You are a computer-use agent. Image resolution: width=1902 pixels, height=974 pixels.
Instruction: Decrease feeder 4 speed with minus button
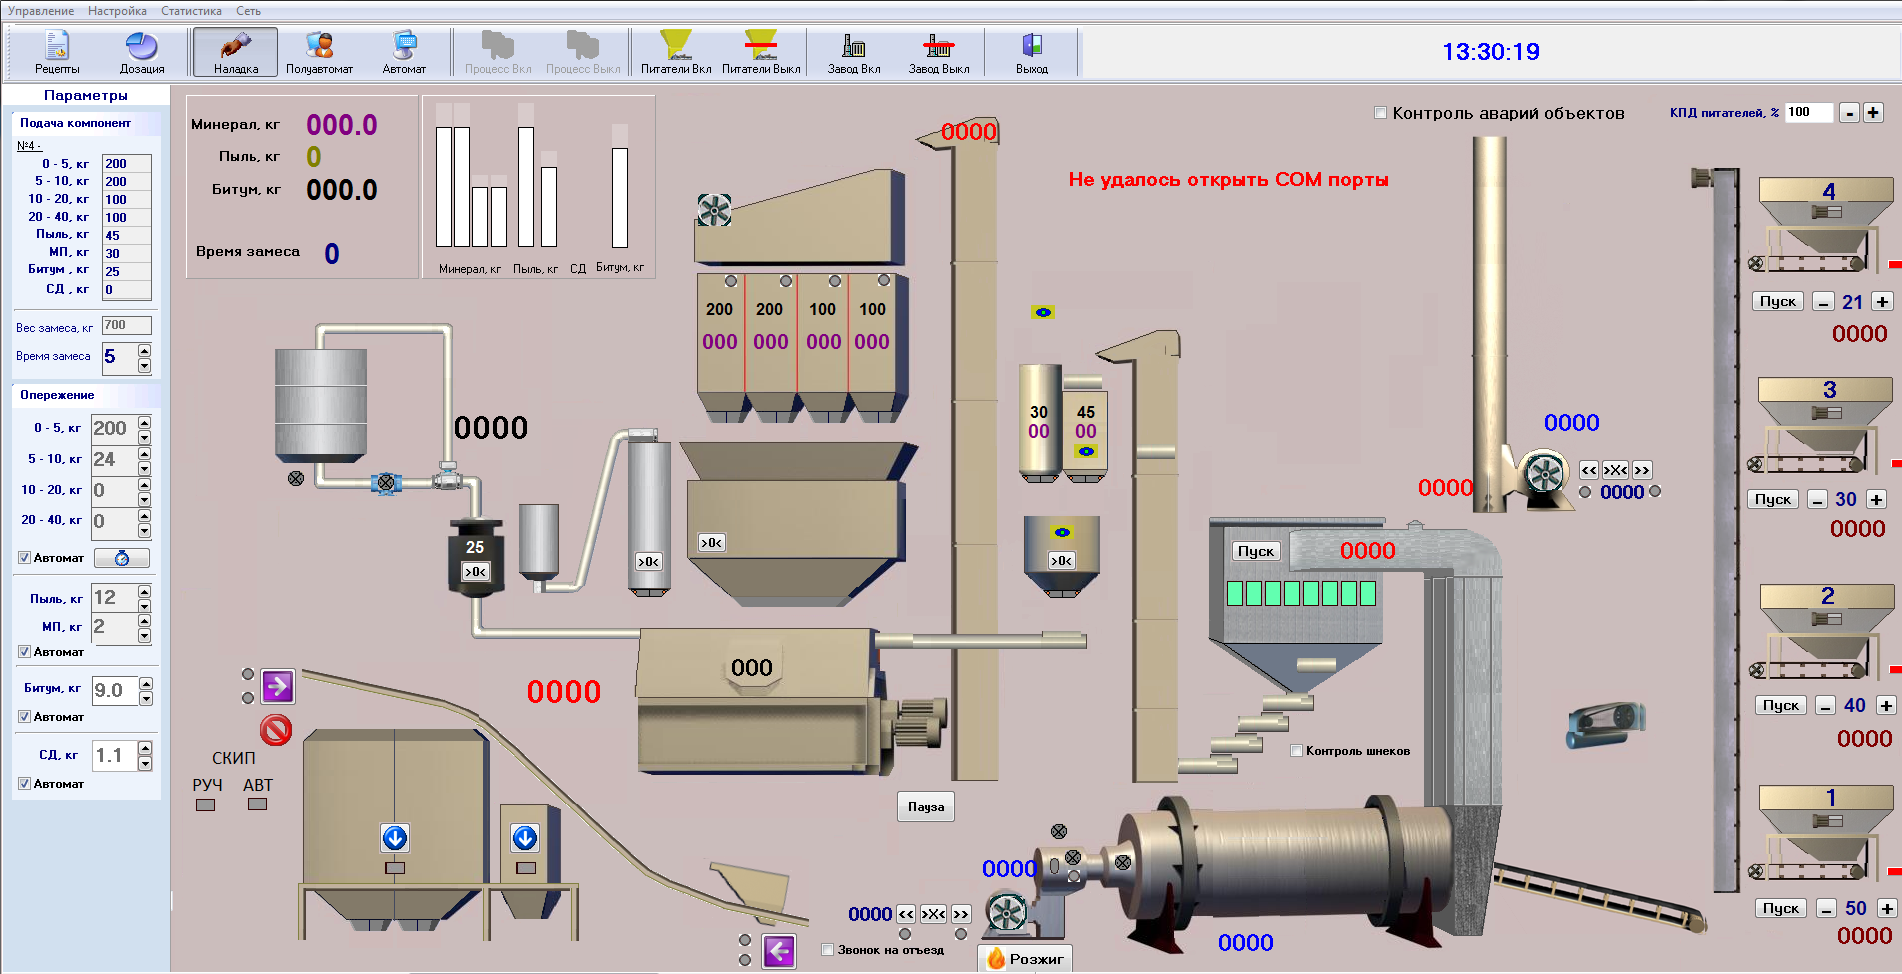click(1823, 302)
